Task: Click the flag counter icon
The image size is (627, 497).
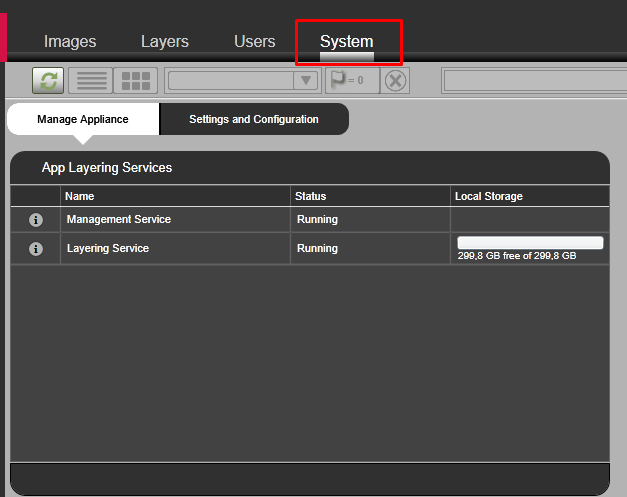Action: coord(352,80)
